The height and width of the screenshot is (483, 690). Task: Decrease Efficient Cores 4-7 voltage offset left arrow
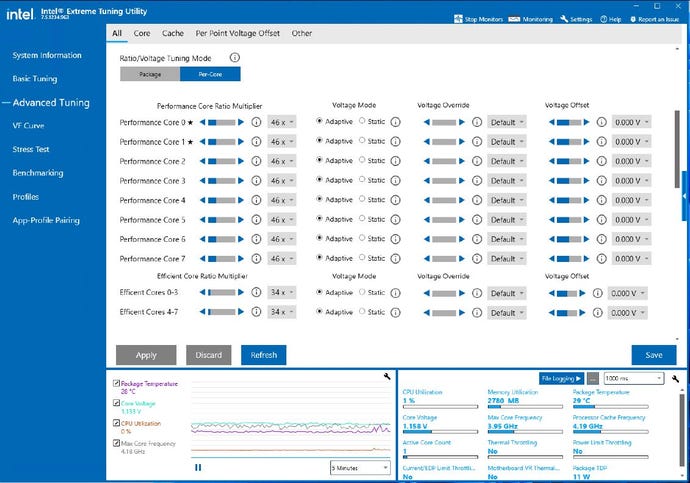[552, 313]
